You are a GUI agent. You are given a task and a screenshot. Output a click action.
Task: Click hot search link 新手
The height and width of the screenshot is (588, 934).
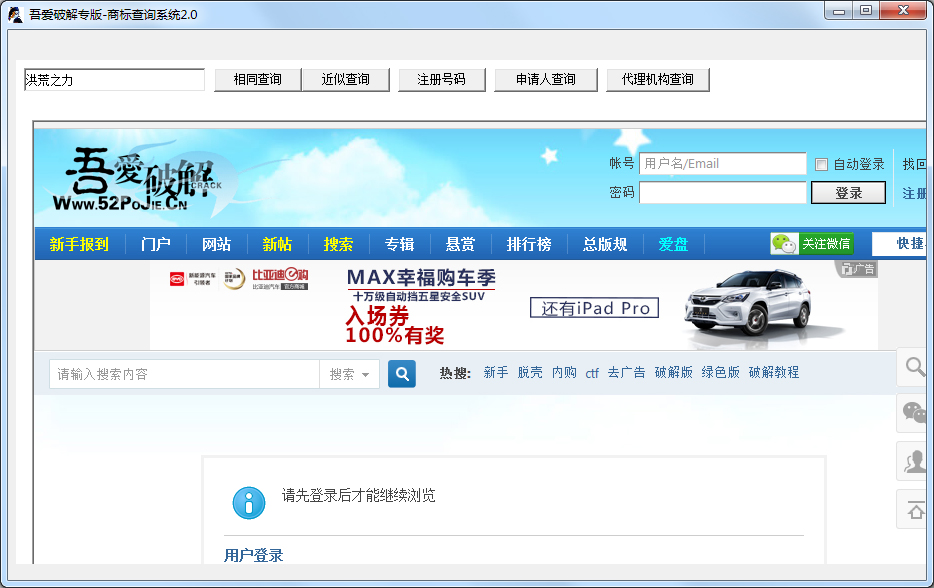point(496,373)
